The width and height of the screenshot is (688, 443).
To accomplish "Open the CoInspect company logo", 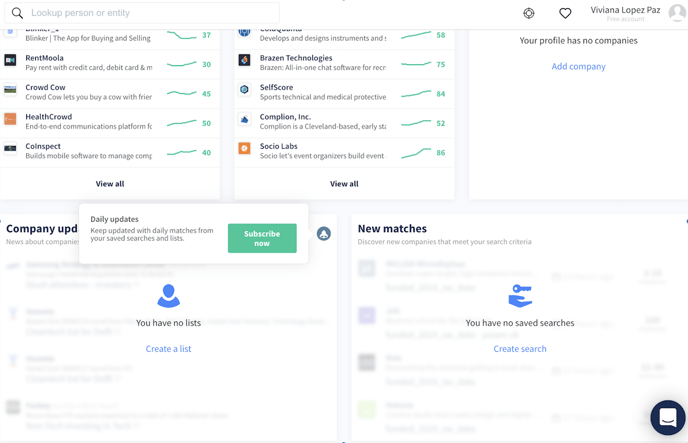I will (x=10, y=148).
